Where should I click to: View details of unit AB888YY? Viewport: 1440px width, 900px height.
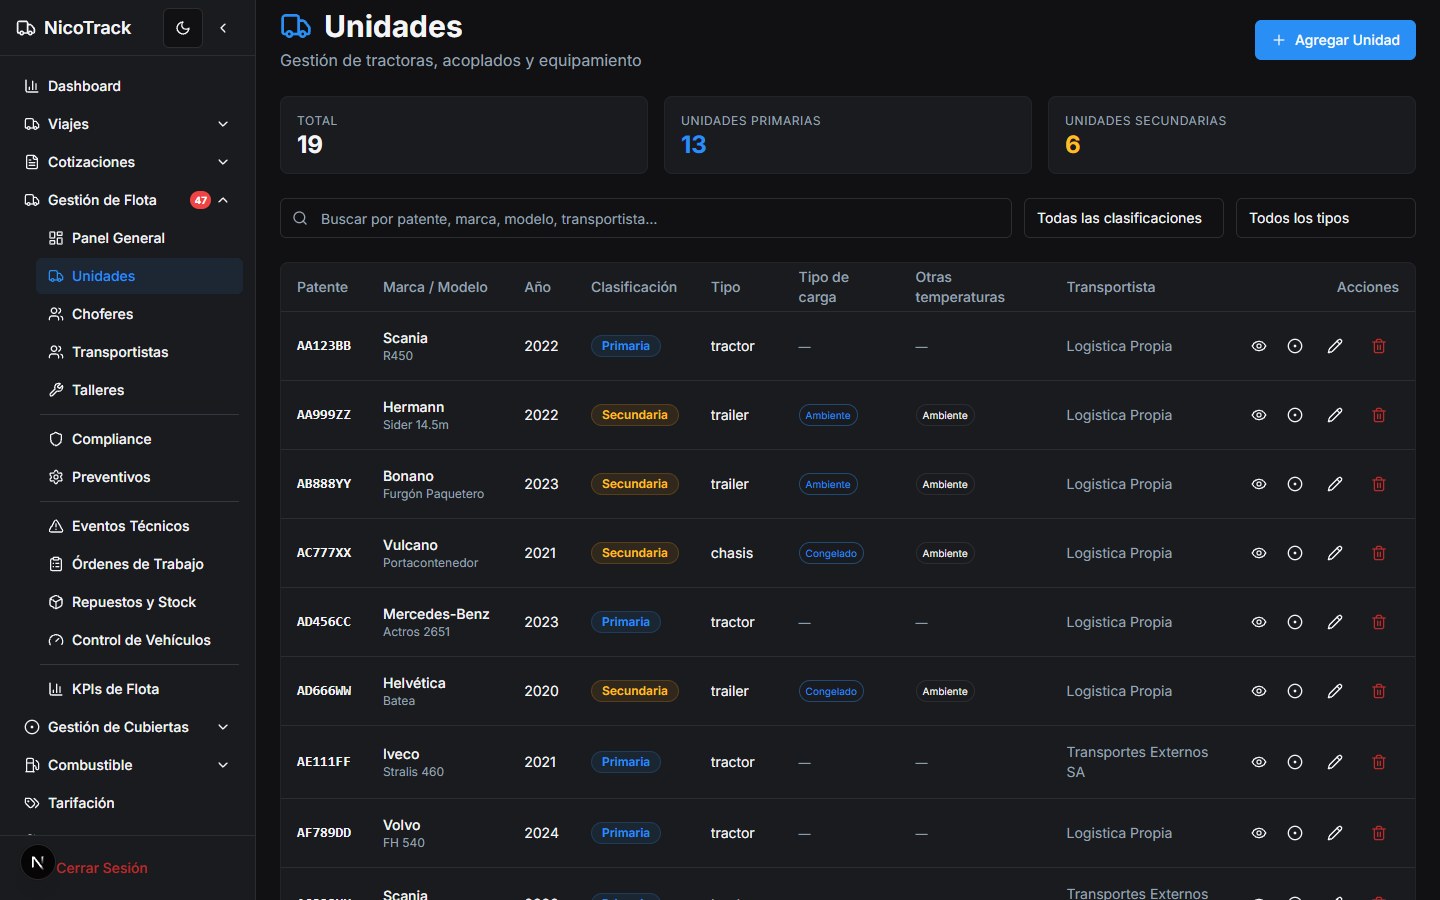(x=1259, y=484)
